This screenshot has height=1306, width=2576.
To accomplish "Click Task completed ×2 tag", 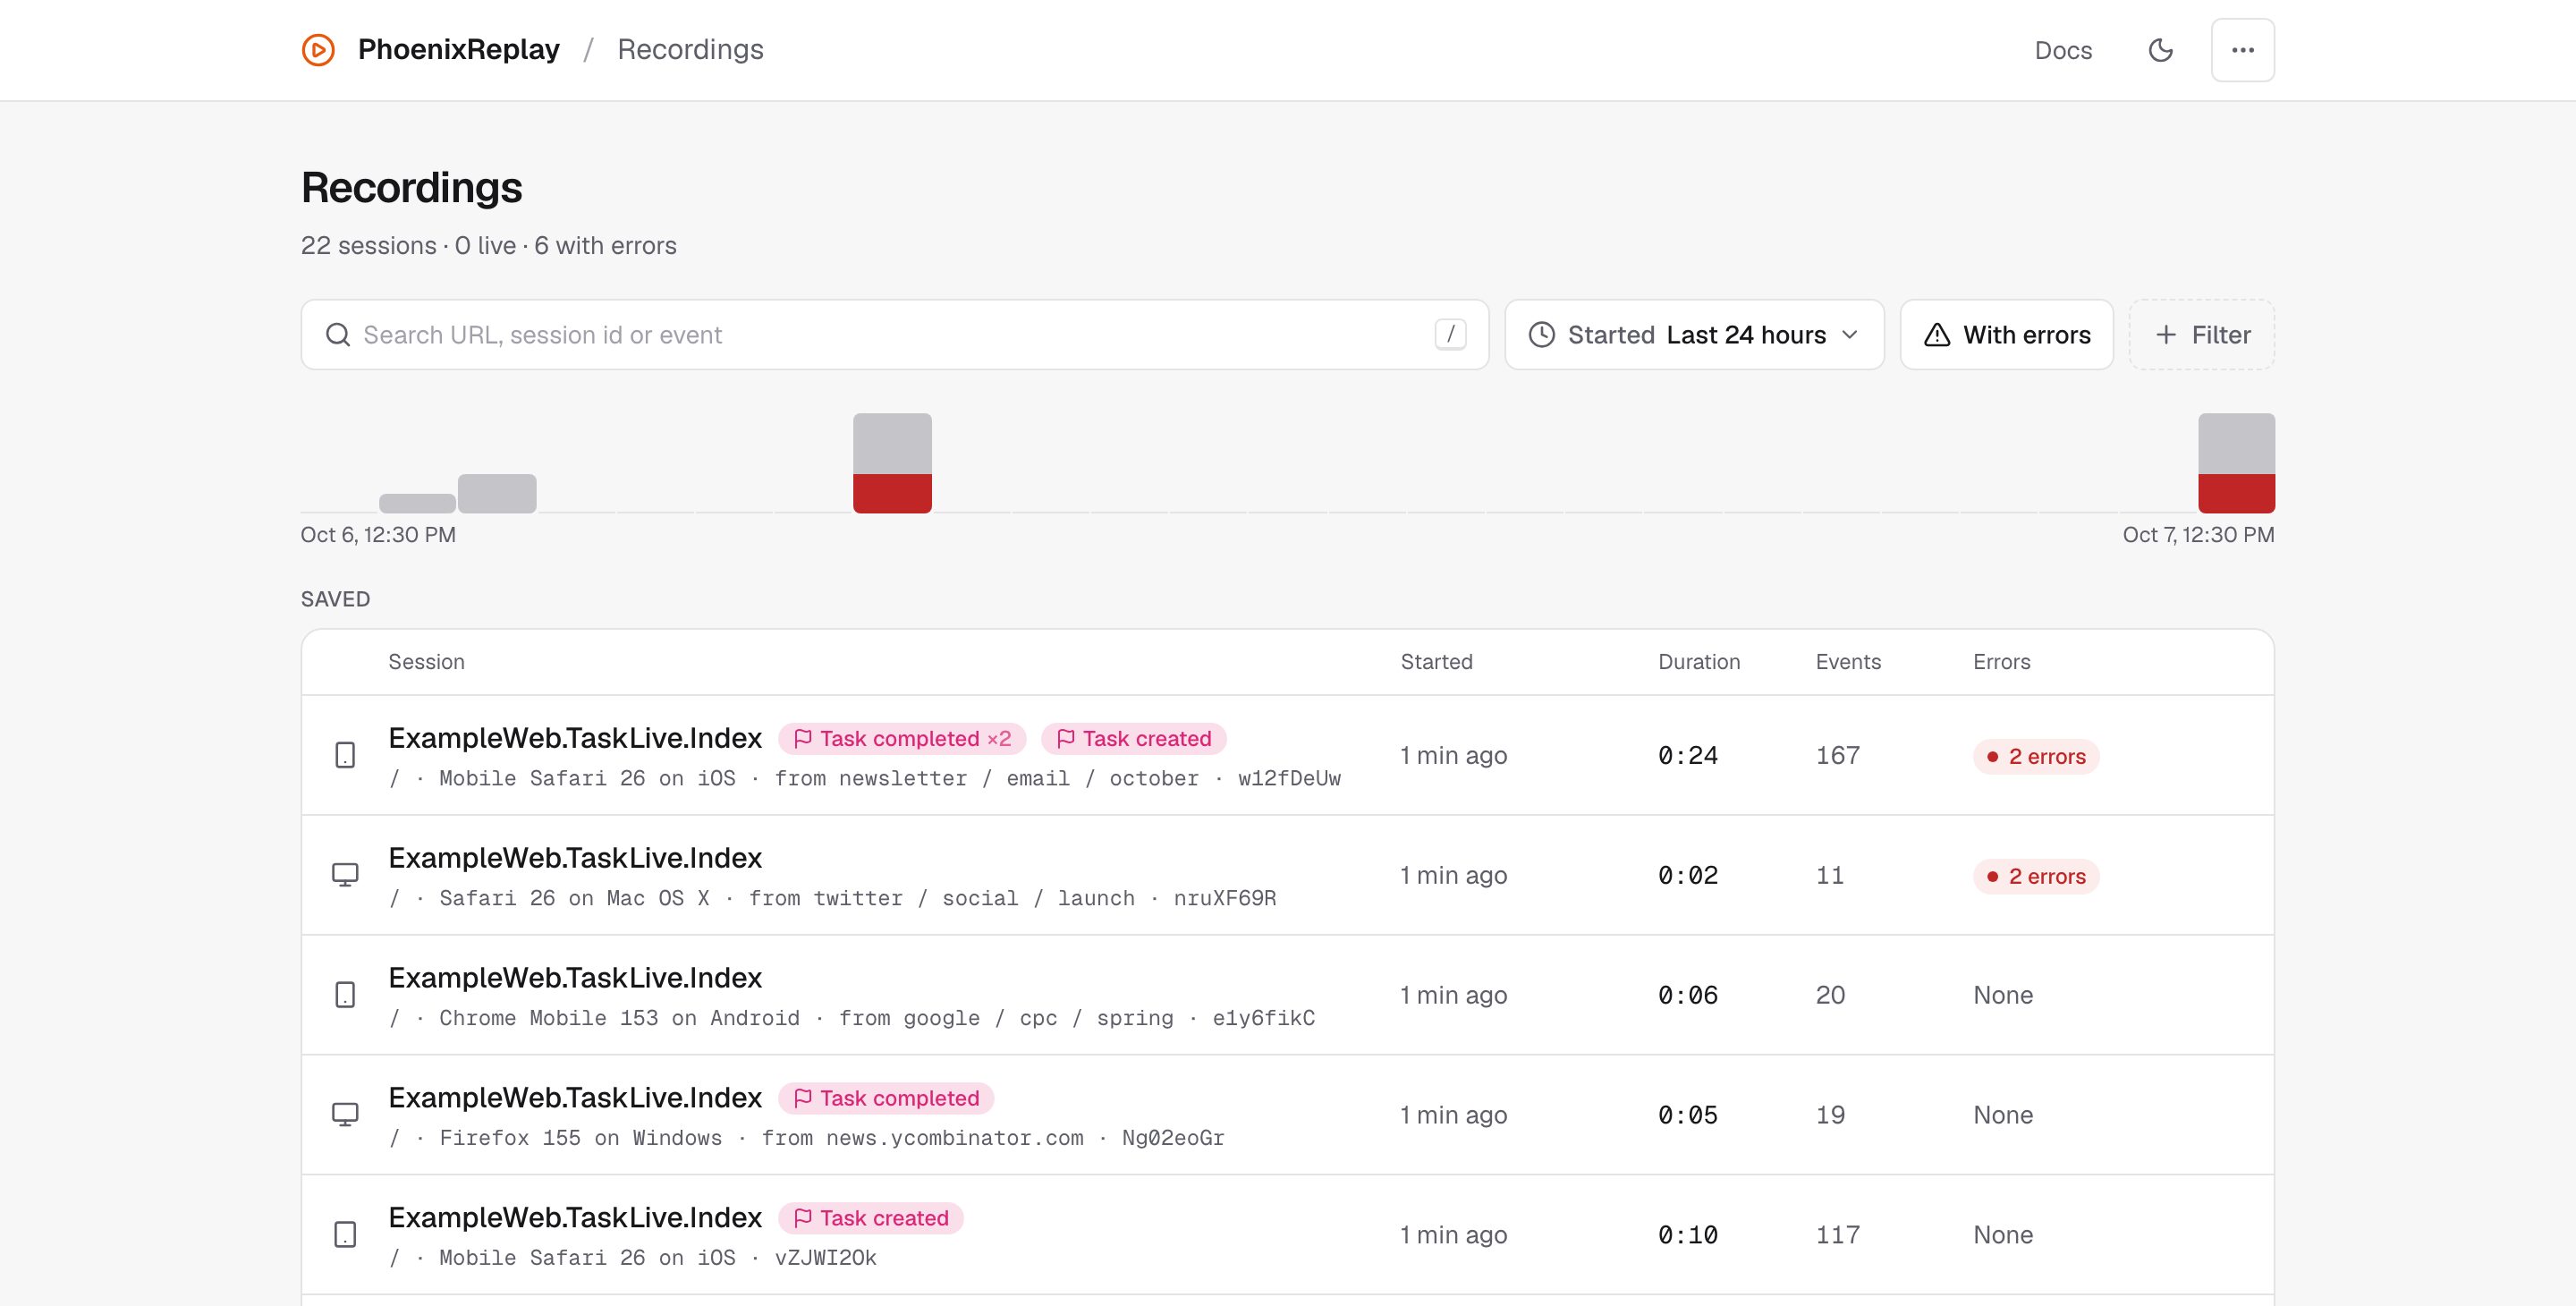I will 902,739.
